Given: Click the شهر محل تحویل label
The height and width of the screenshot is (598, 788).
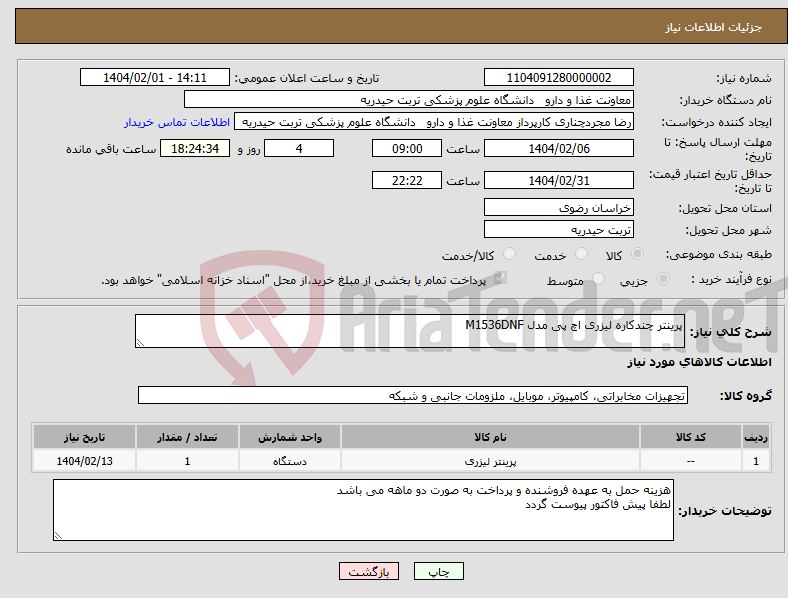Looking at the screenshot, I should (x=728, y=230).
